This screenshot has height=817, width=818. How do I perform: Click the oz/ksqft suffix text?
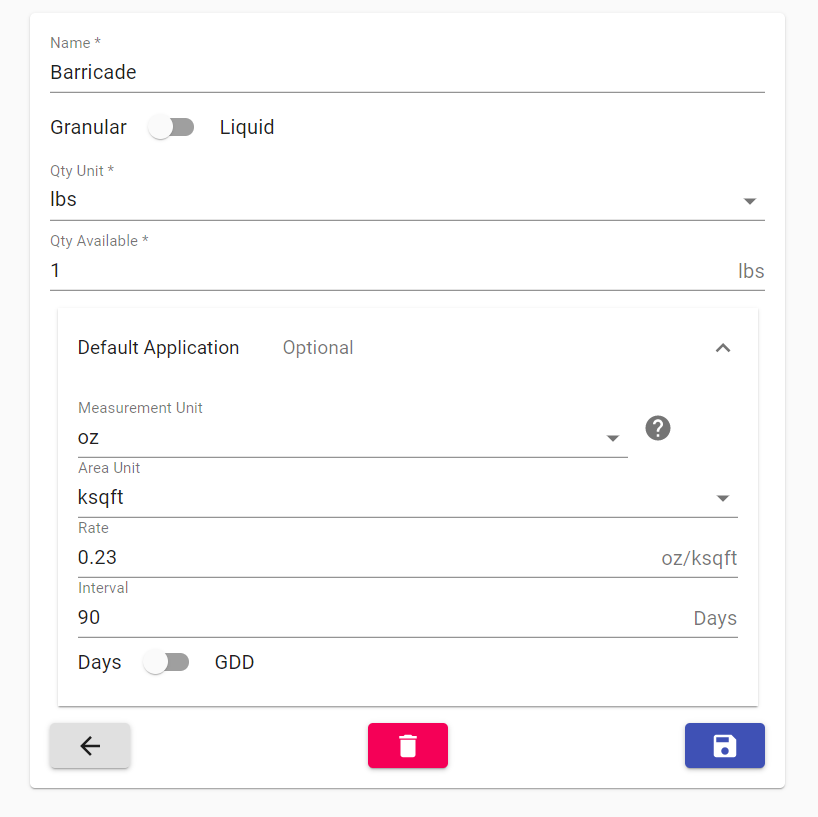699,558
